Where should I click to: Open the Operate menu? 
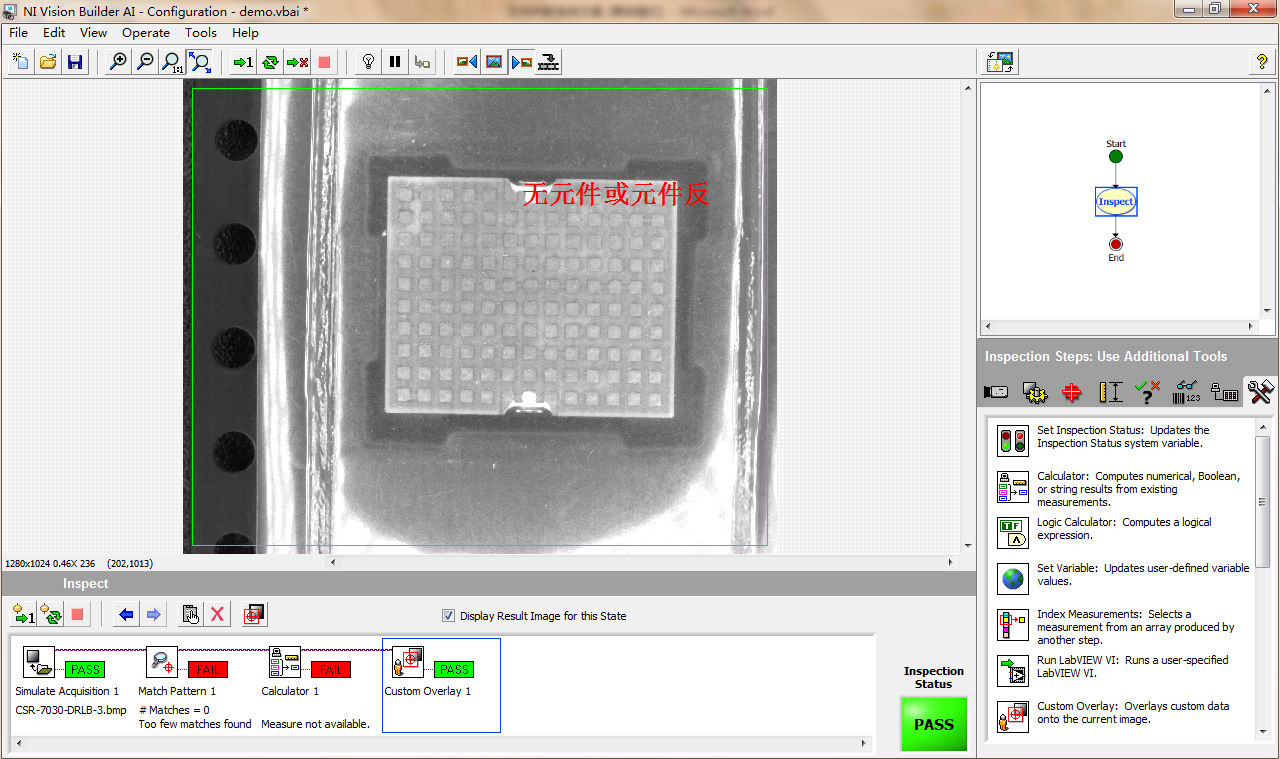(146, 33)
